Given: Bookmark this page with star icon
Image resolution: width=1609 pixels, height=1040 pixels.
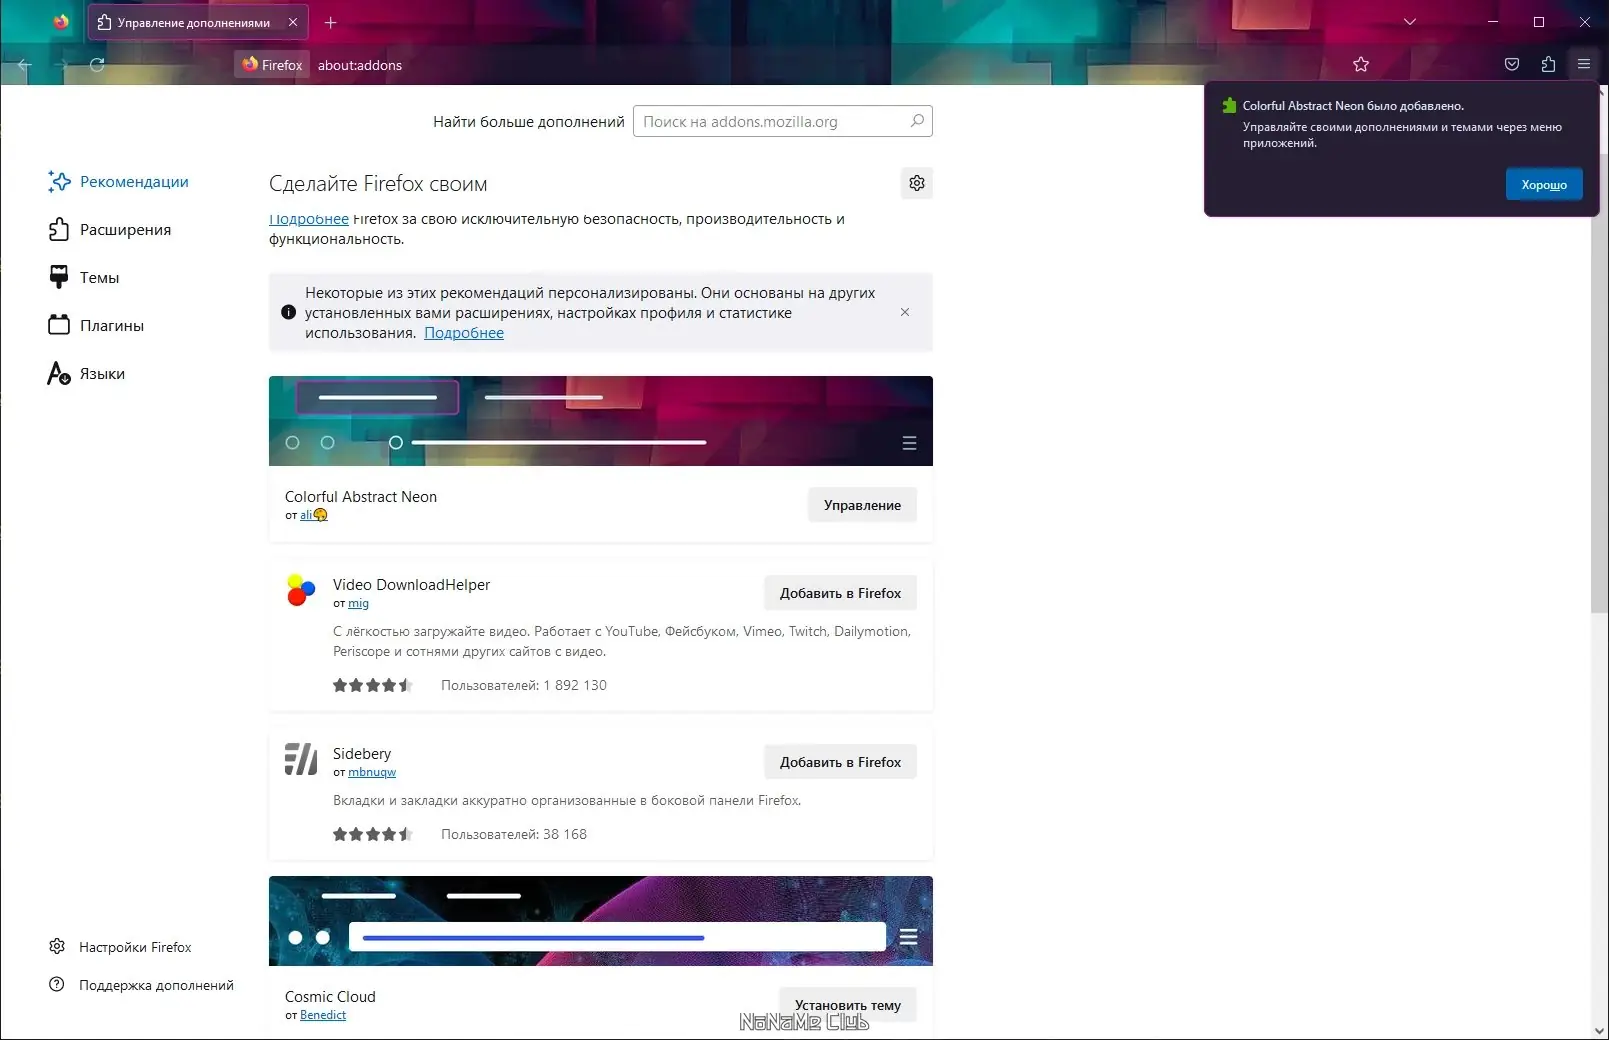Looking at the screenshot, I should pos(1361,65).
